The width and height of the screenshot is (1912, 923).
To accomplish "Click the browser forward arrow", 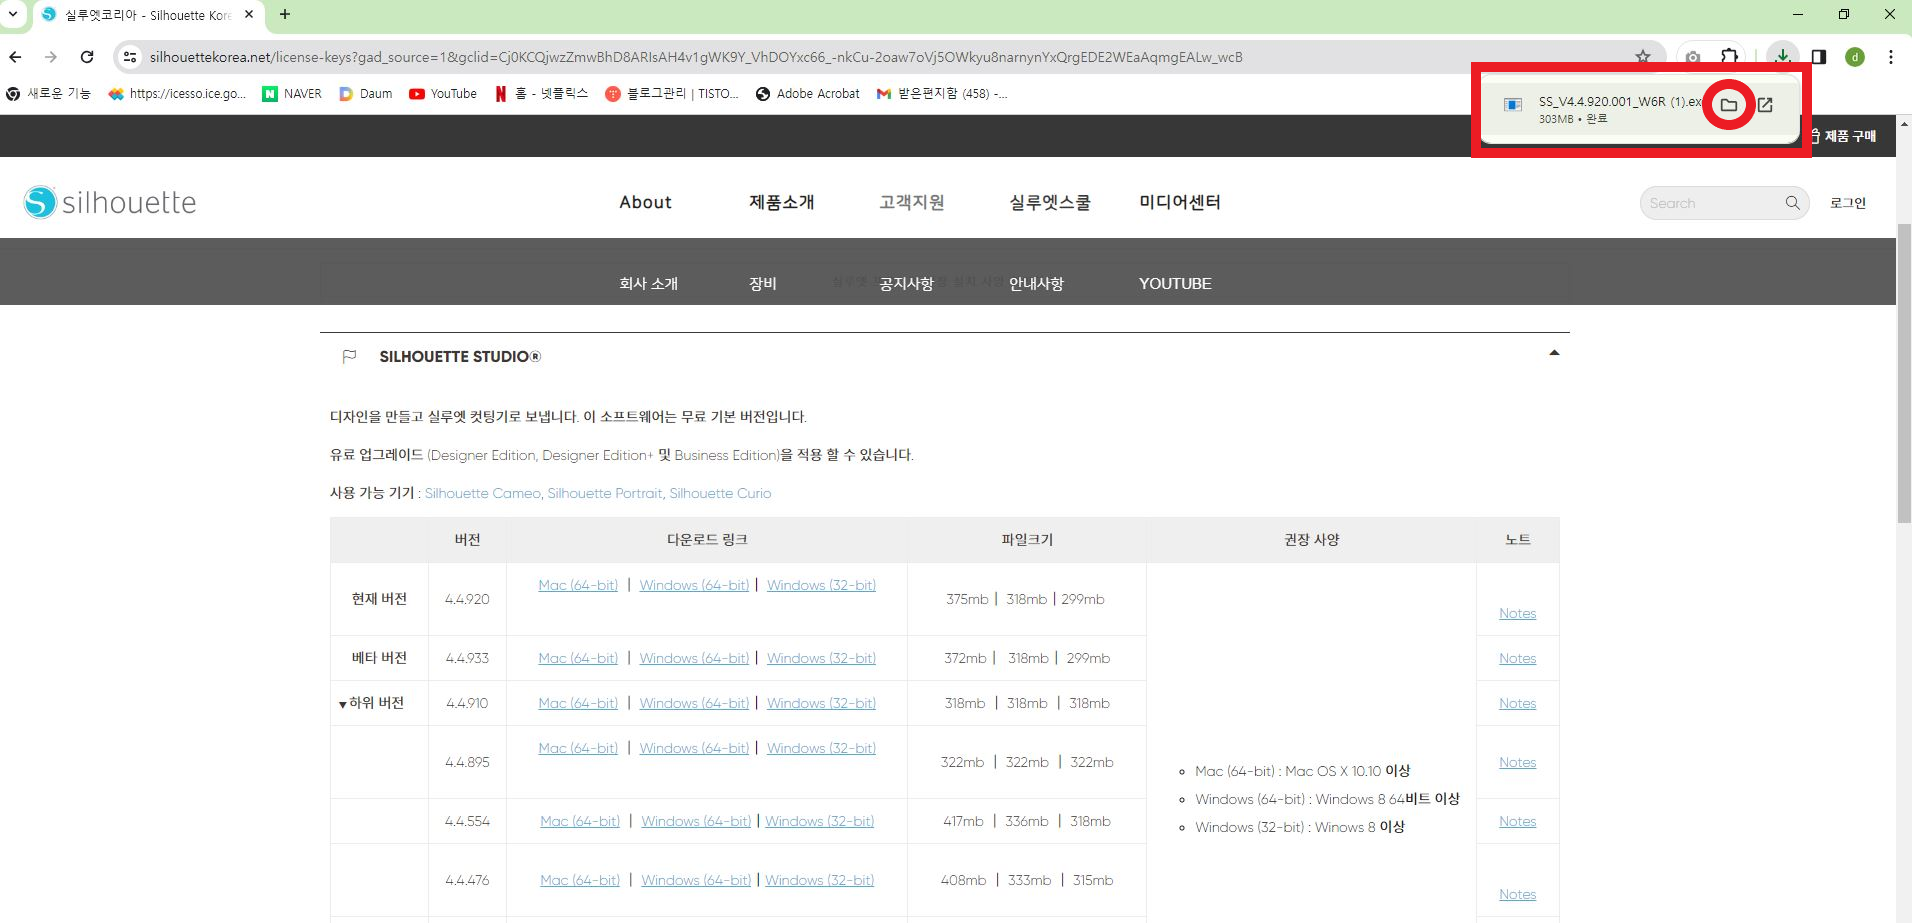I will tap(51, 57).
